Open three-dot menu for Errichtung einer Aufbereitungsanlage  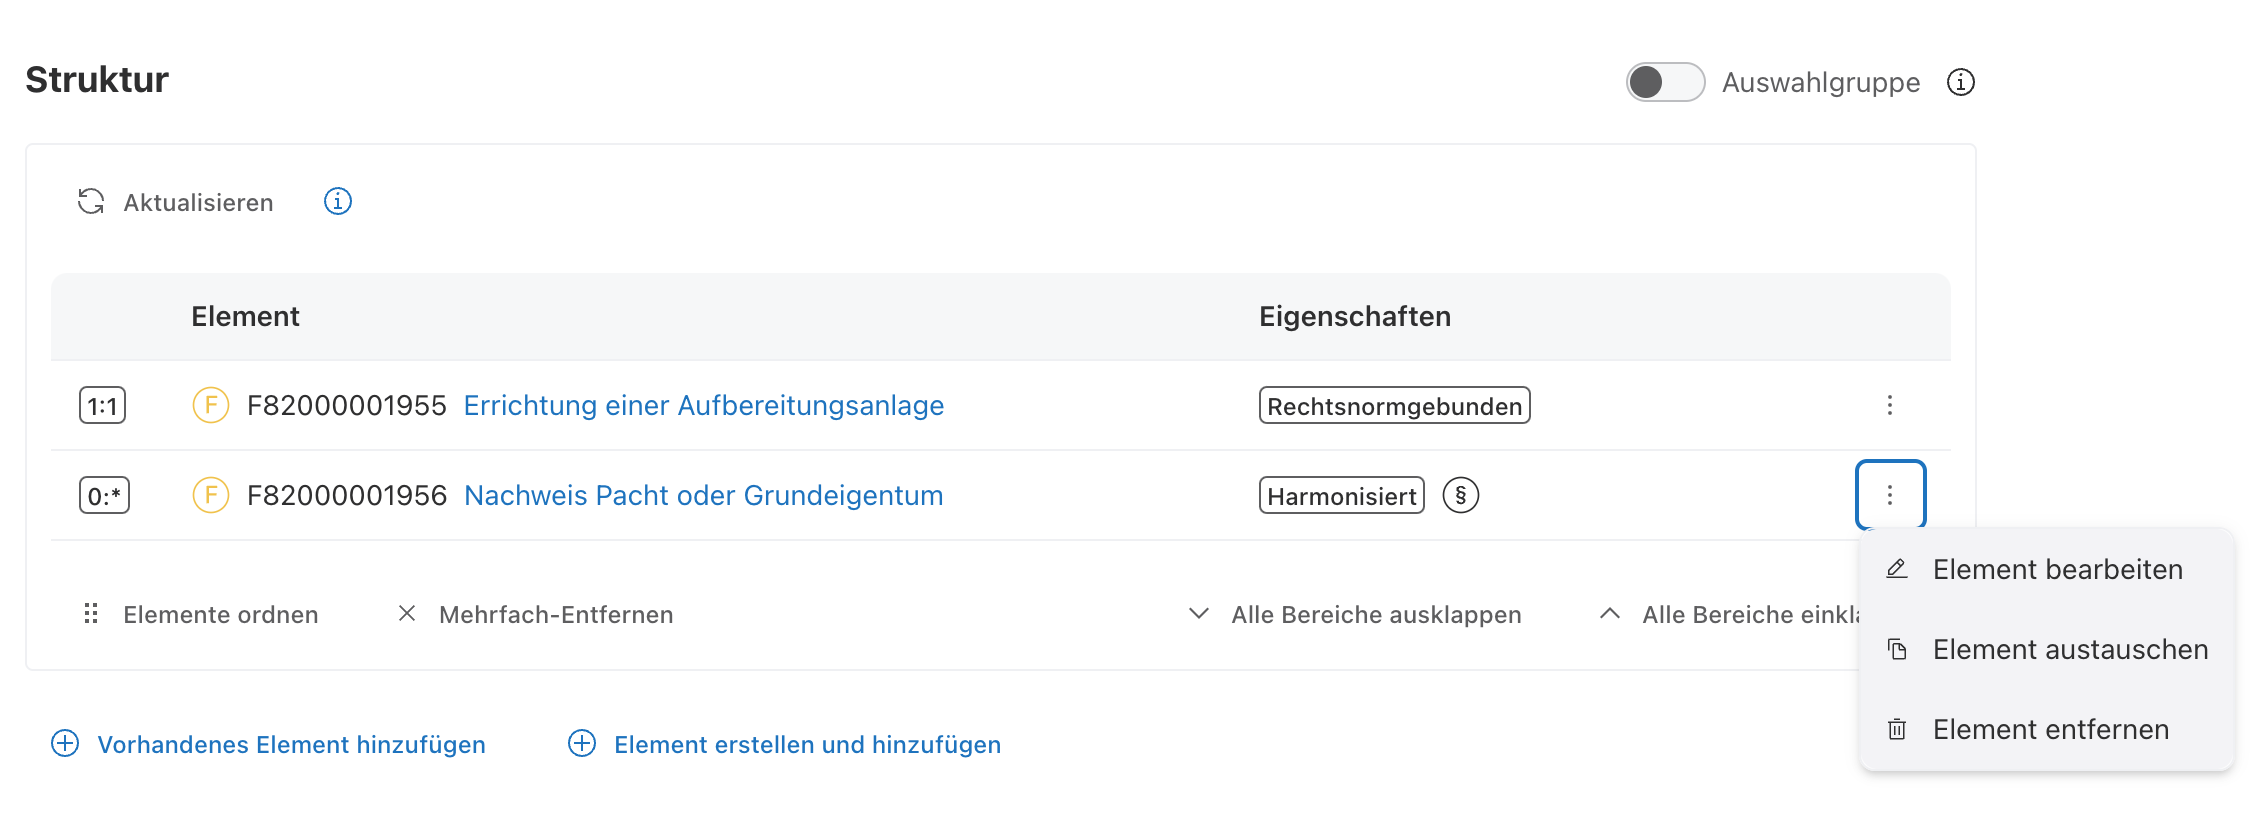[x=1889, y=406]
